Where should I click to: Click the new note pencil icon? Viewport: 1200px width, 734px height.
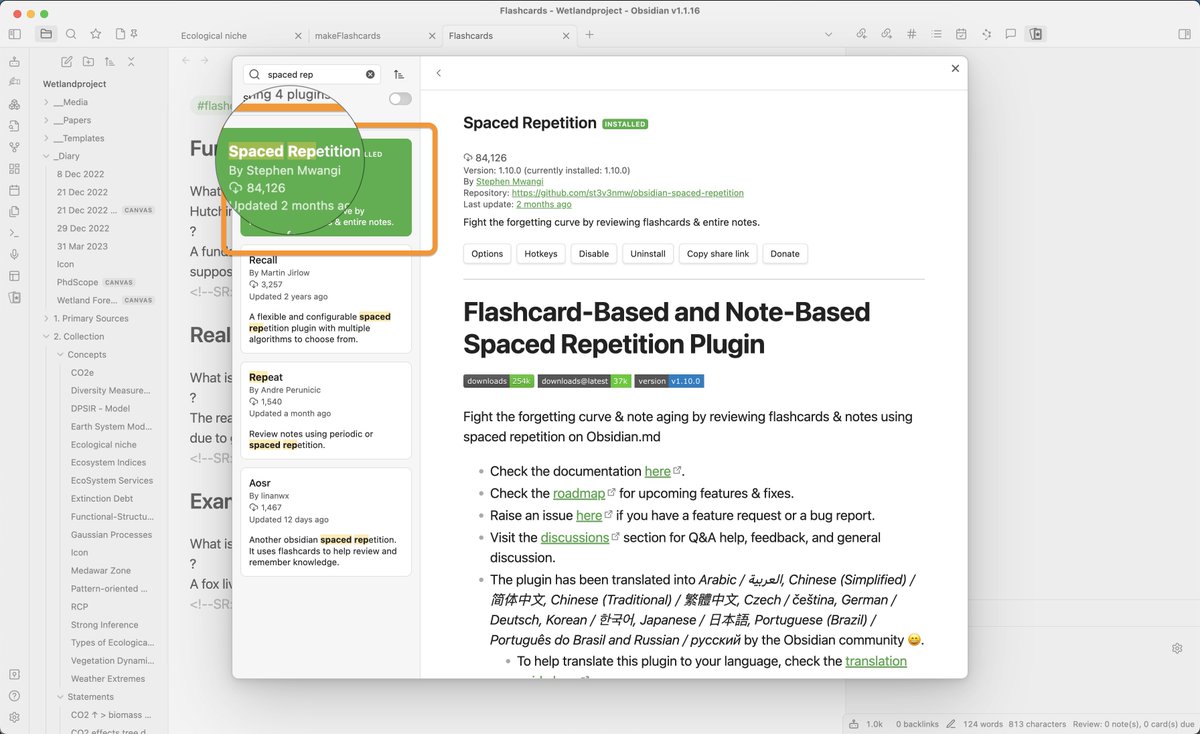click(x=67, y=62)
